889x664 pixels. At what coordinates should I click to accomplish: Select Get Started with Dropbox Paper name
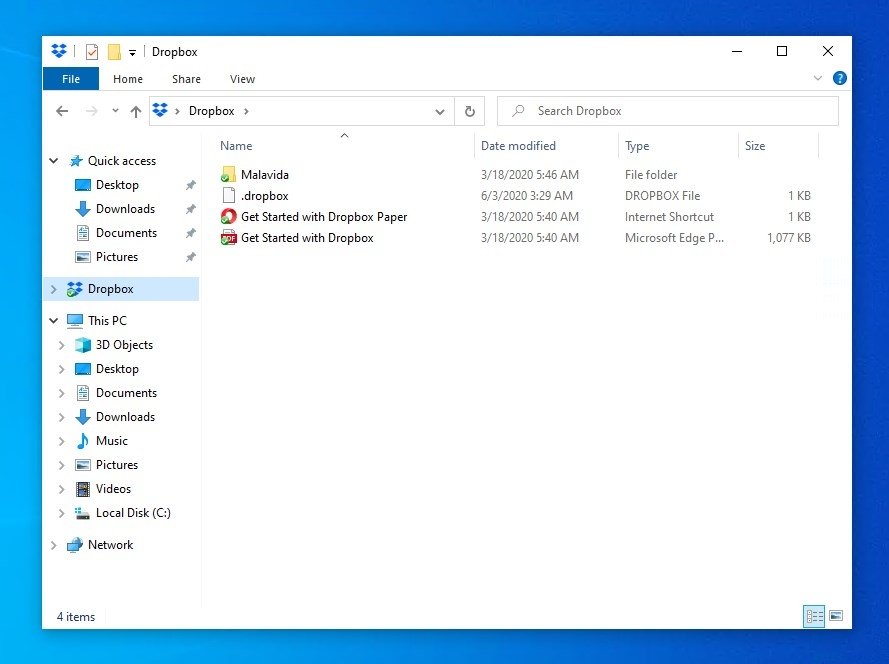[x=324, y=217]
